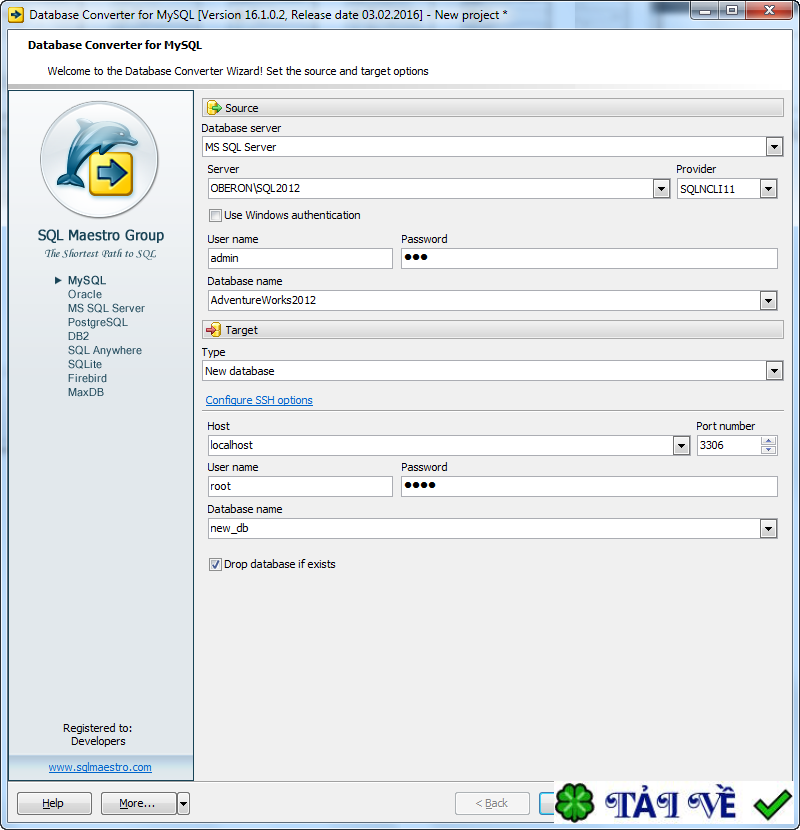Click the Help button
Viewport: 800px width, 830px height.
[x=53, y=803]
